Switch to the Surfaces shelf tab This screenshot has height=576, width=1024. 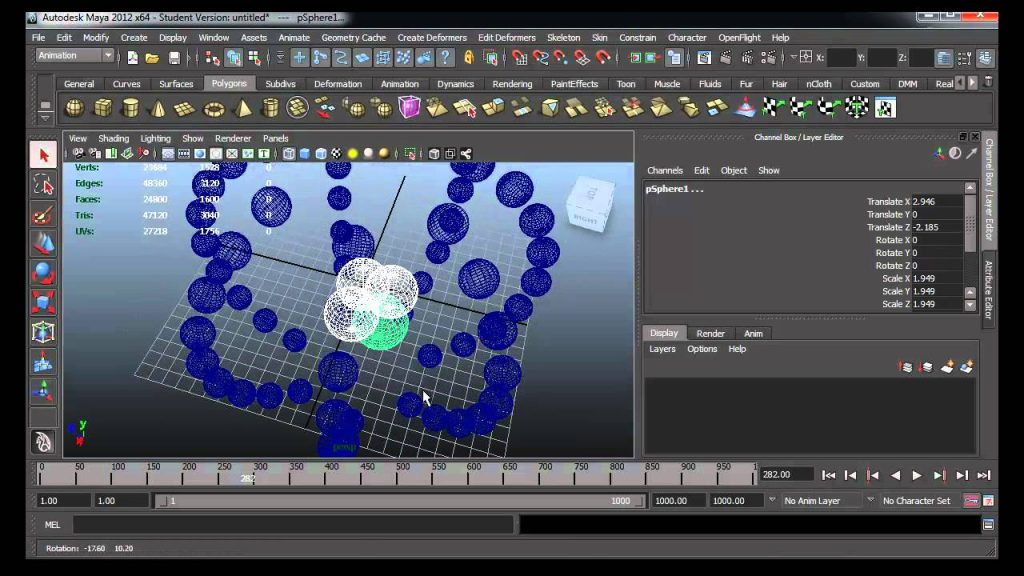click(x=176, y=84)
